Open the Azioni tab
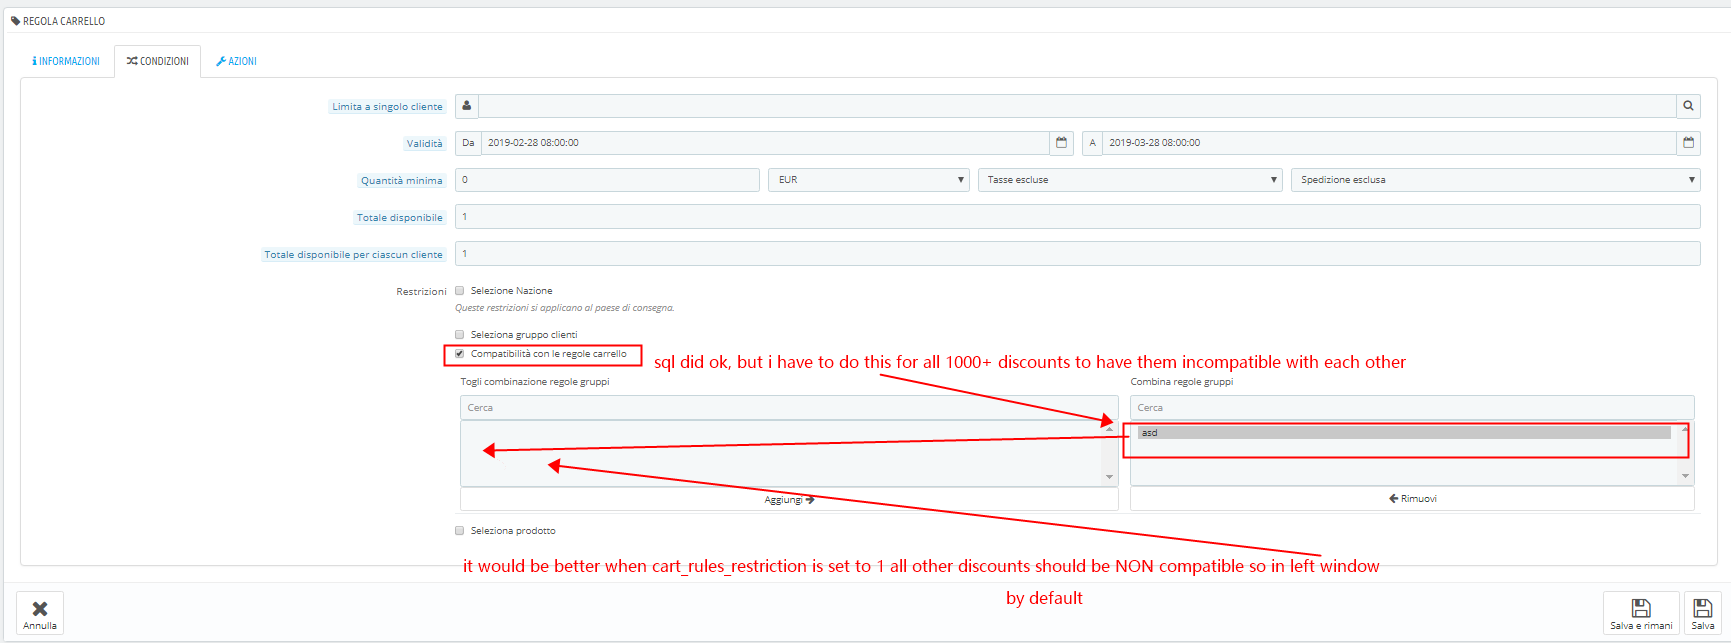Image resolution: width=1731 pixels, height=643 pixels. pos(237,61)
